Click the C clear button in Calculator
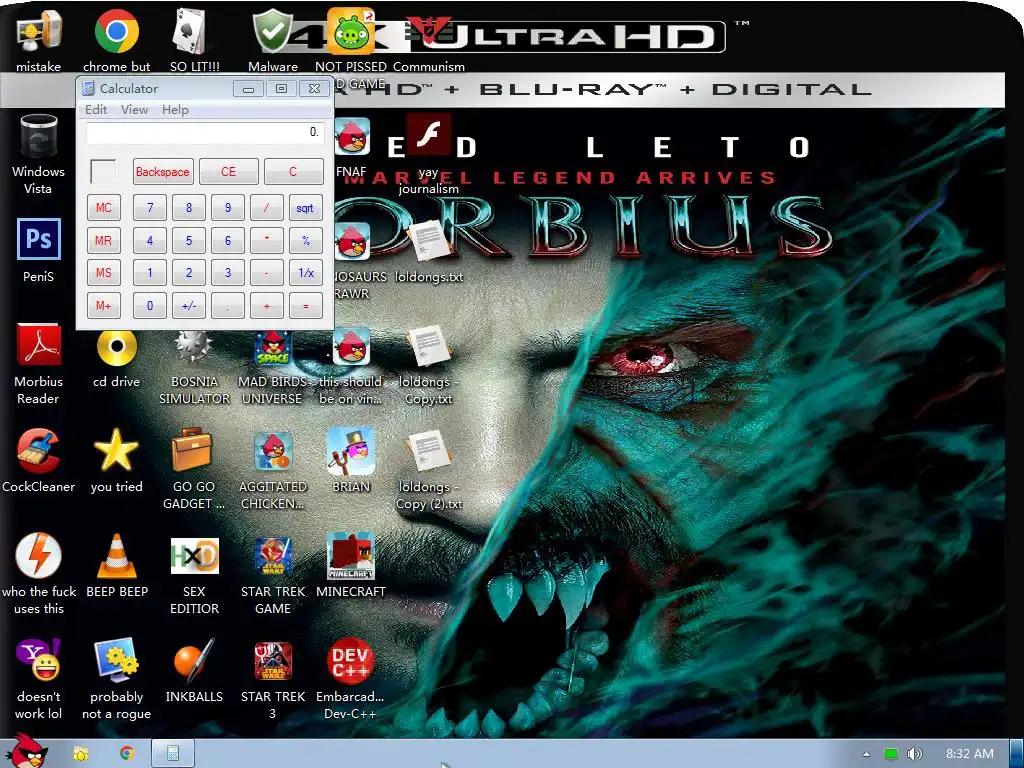The image size is (1024, 768). tap(293, 172)
